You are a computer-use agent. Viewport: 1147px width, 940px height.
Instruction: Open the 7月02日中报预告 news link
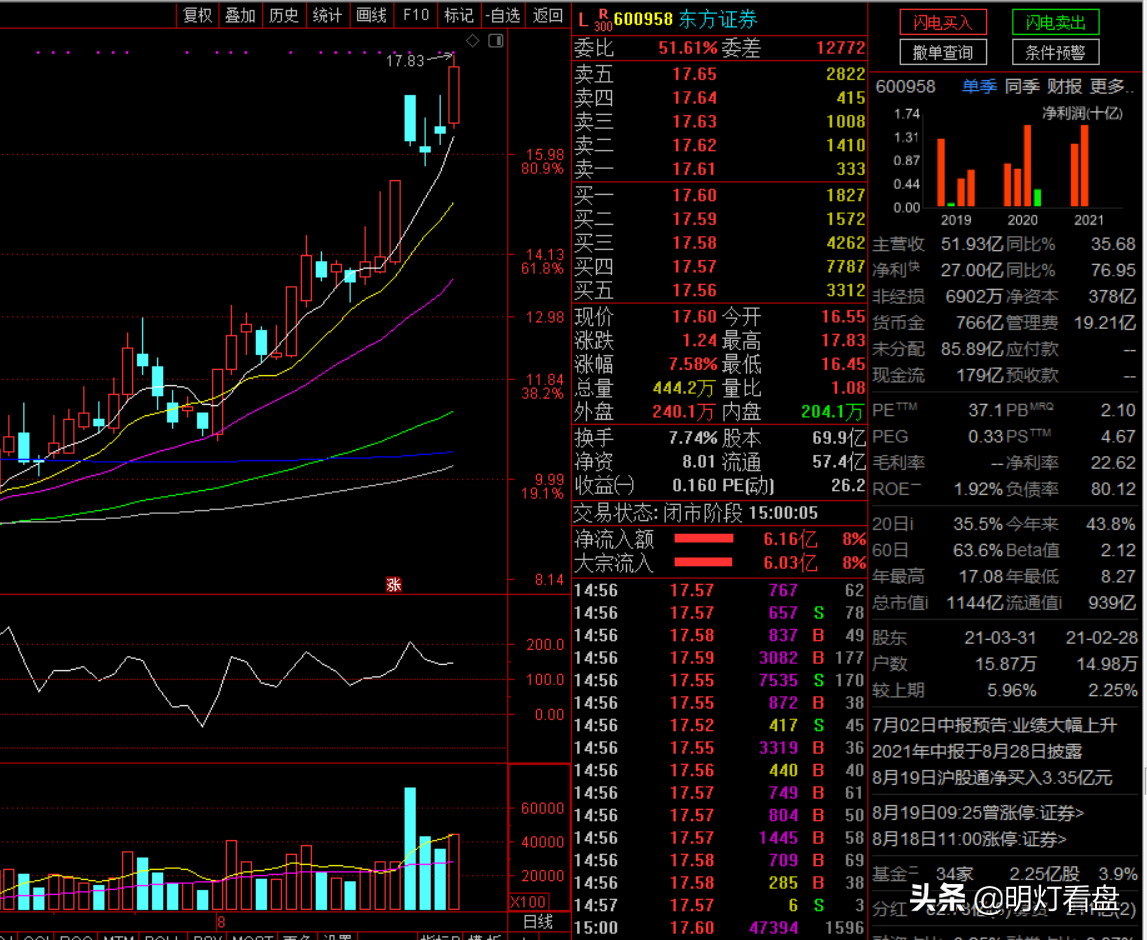tap(995, 725)
